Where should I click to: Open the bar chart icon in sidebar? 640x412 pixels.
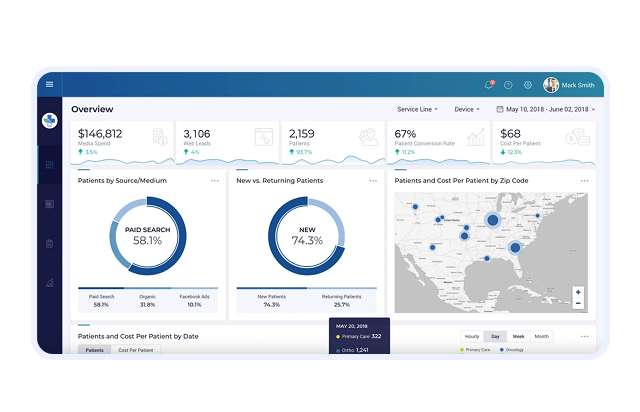coord(50,283)
